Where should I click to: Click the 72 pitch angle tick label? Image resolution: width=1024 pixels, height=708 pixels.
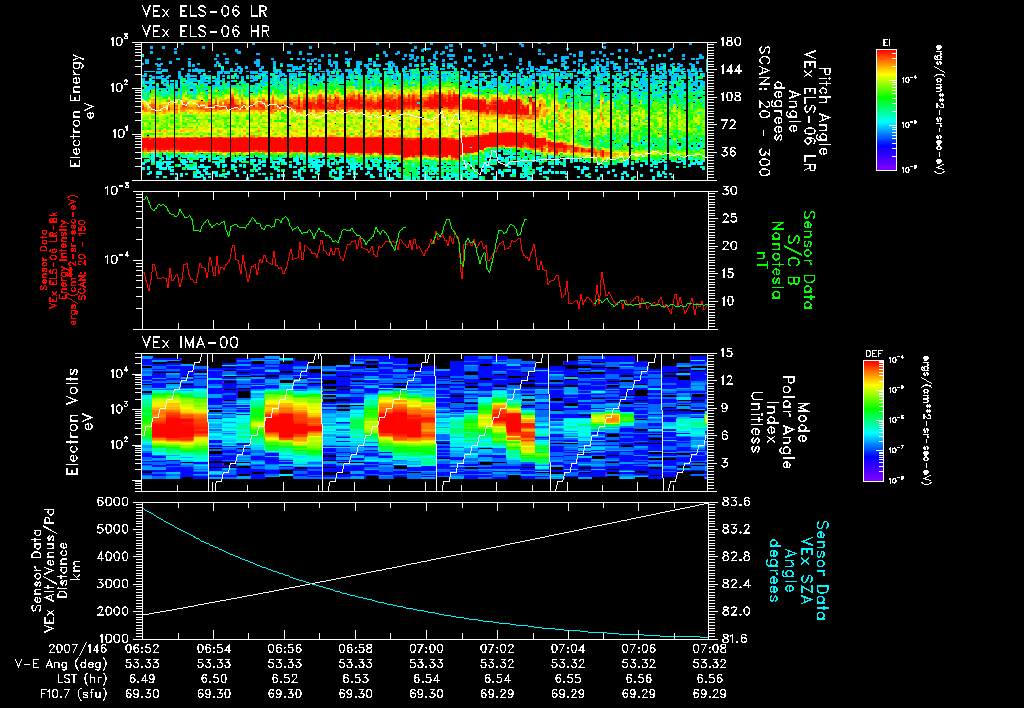[x=728, y=124]
